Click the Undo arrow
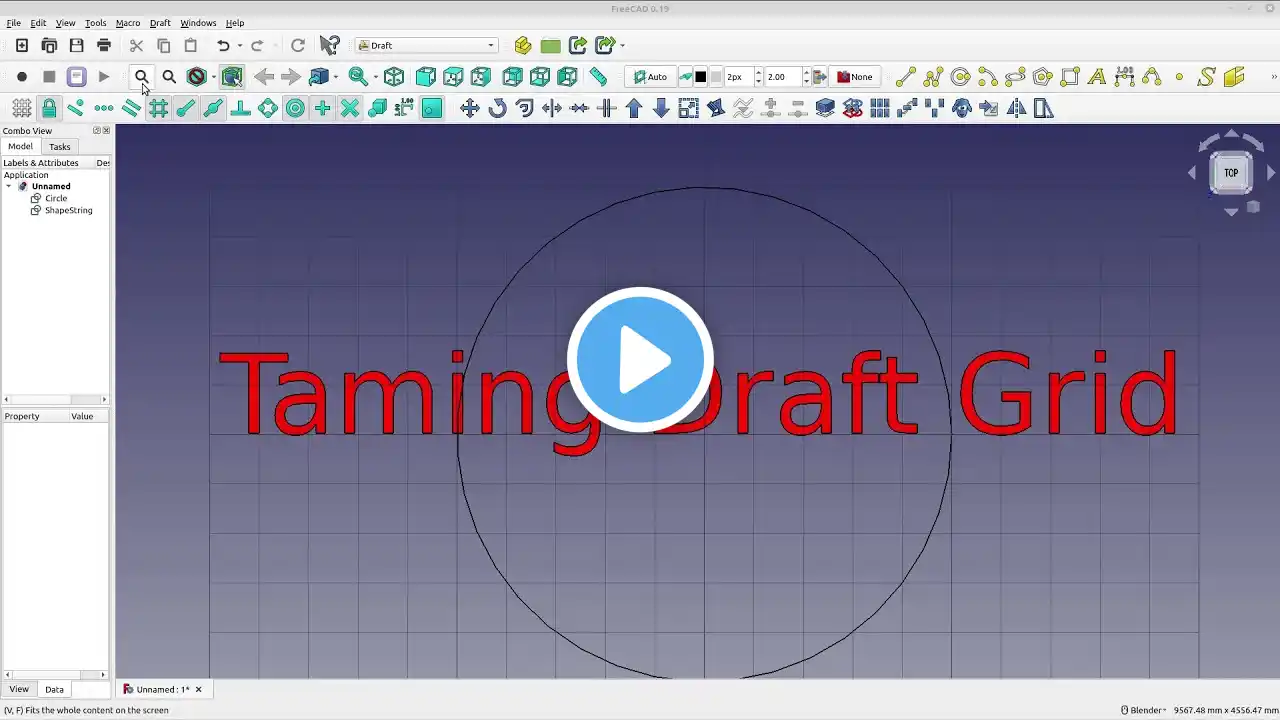 tap(223, 45)
